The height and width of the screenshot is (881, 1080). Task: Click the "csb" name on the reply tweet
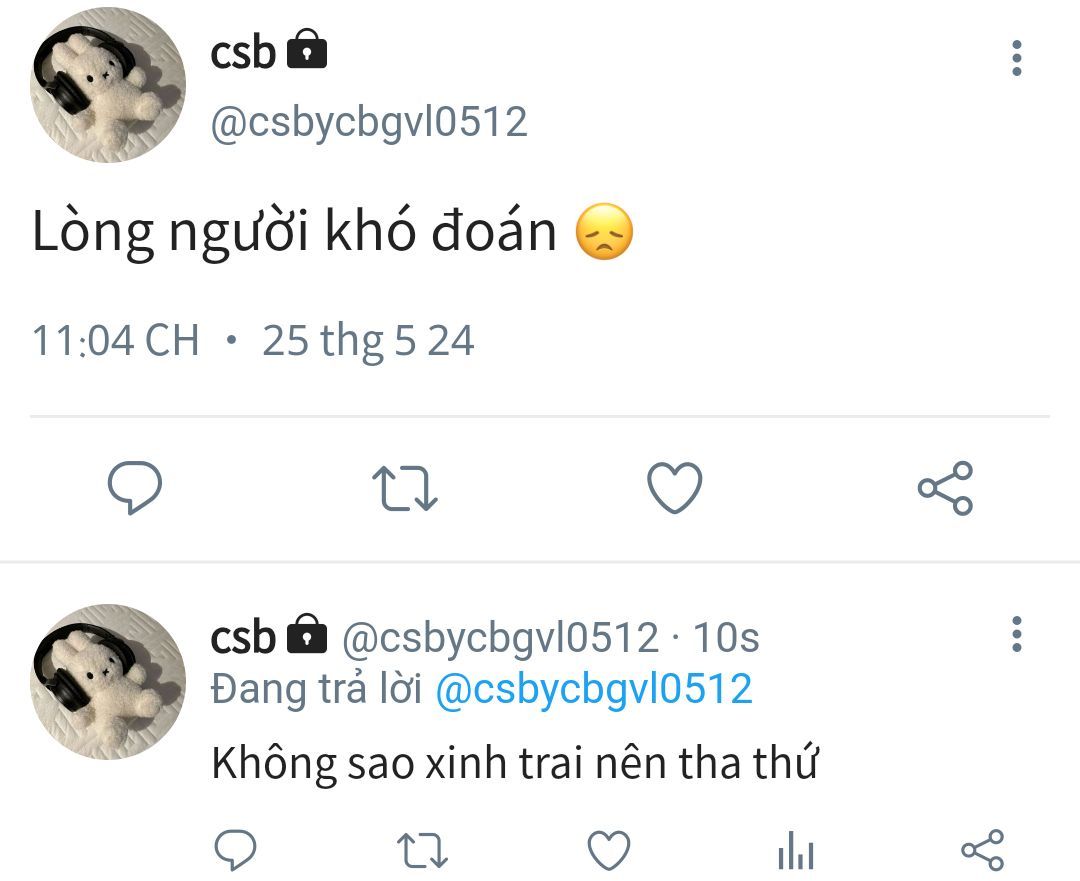click(x=242, y=636)
